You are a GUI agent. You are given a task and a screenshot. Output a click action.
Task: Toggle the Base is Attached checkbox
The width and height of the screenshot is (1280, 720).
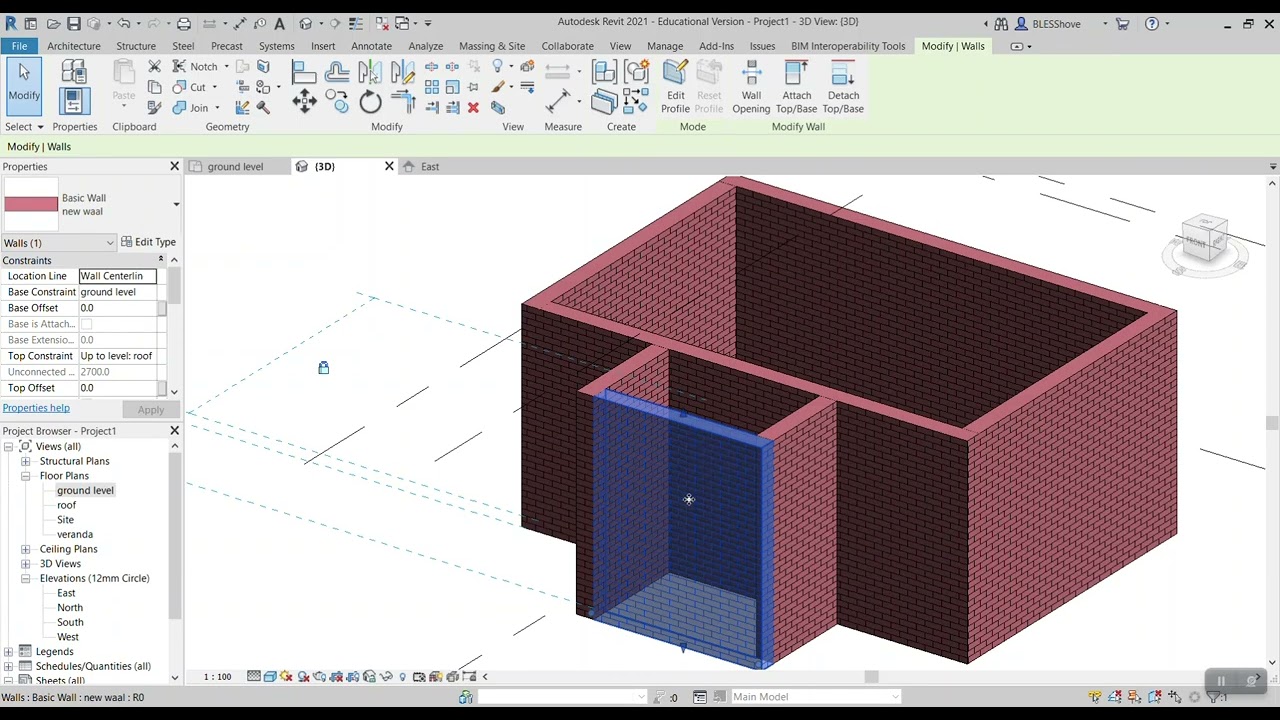(86, 324)
